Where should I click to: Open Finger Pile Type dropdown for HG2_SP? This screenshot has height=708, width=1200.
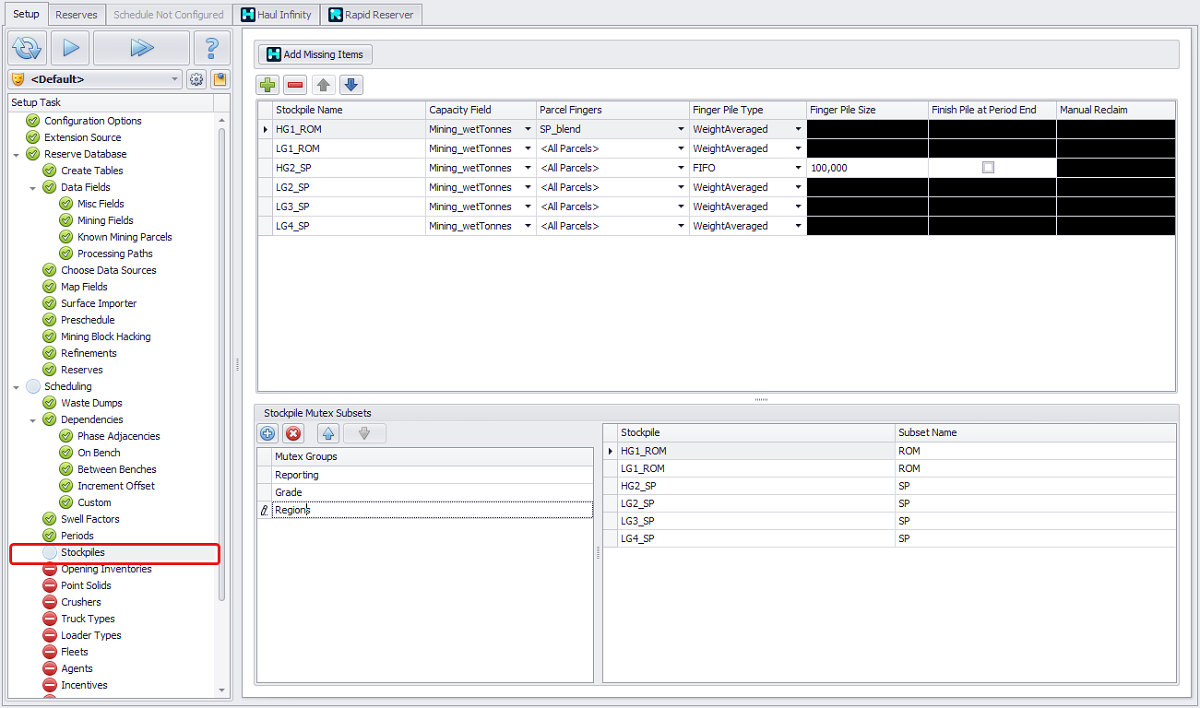798,168
